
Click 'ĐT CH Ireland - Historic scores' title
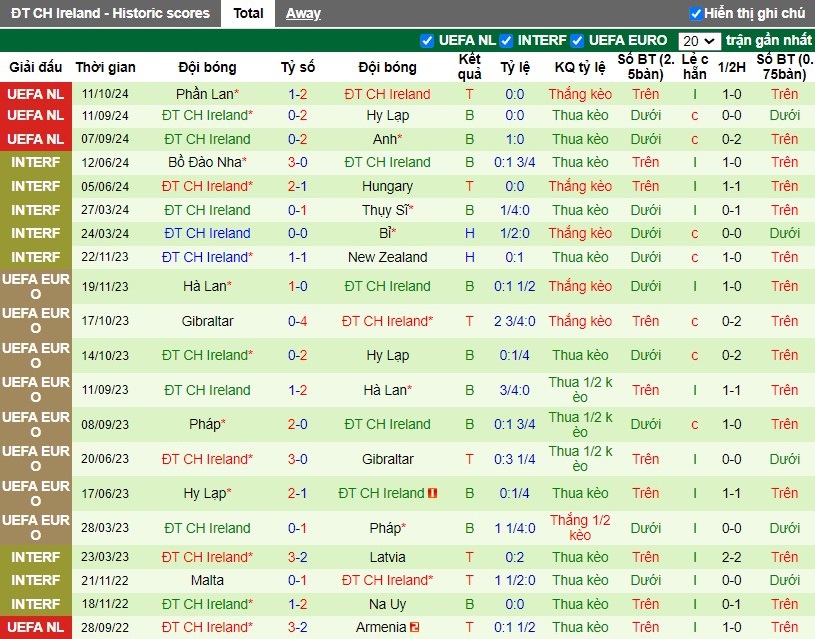pos(110,14)
